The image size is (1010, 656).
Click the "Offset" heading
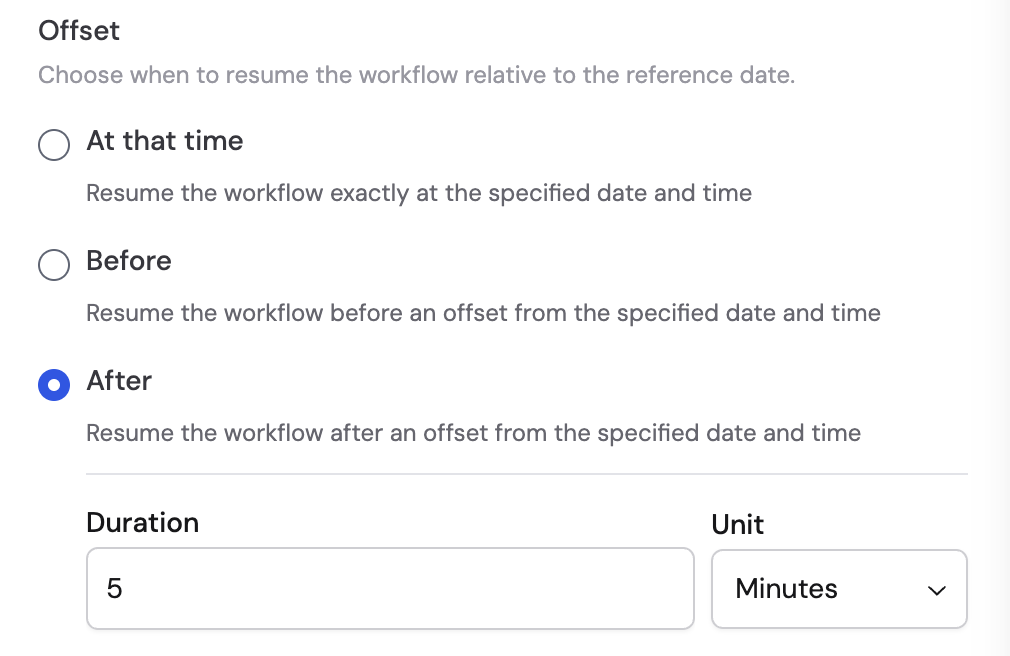pyautogui.click(x=78, y=31)
